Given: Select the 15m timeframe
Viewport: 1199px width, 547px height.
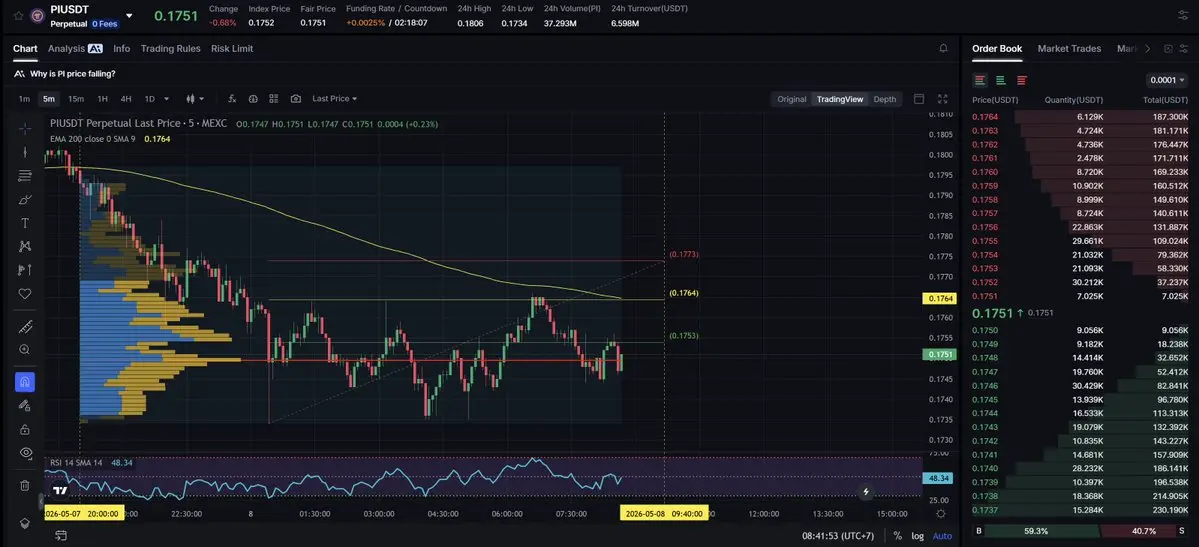Looking at the screenshot, I should tap(76, 99).
